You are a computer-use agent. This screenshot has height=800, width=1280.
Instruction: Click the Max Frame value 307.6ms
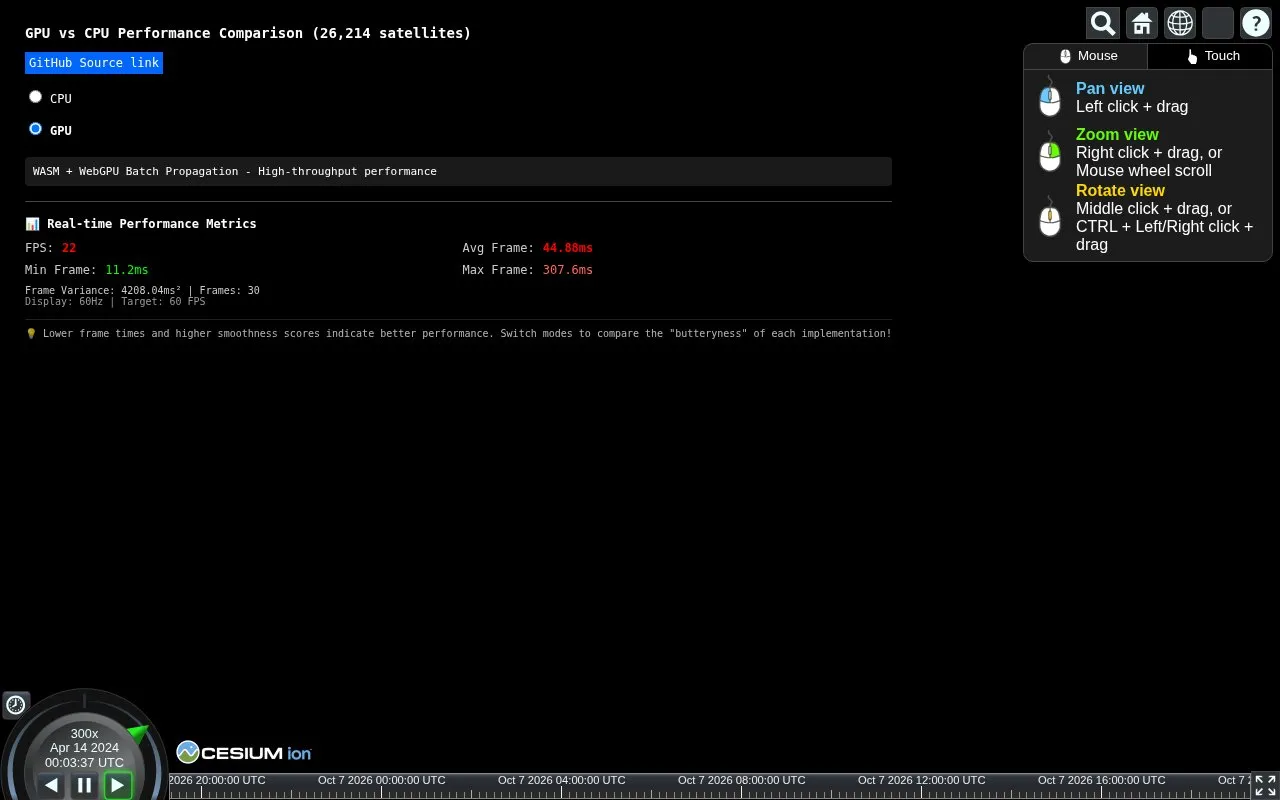568,270
